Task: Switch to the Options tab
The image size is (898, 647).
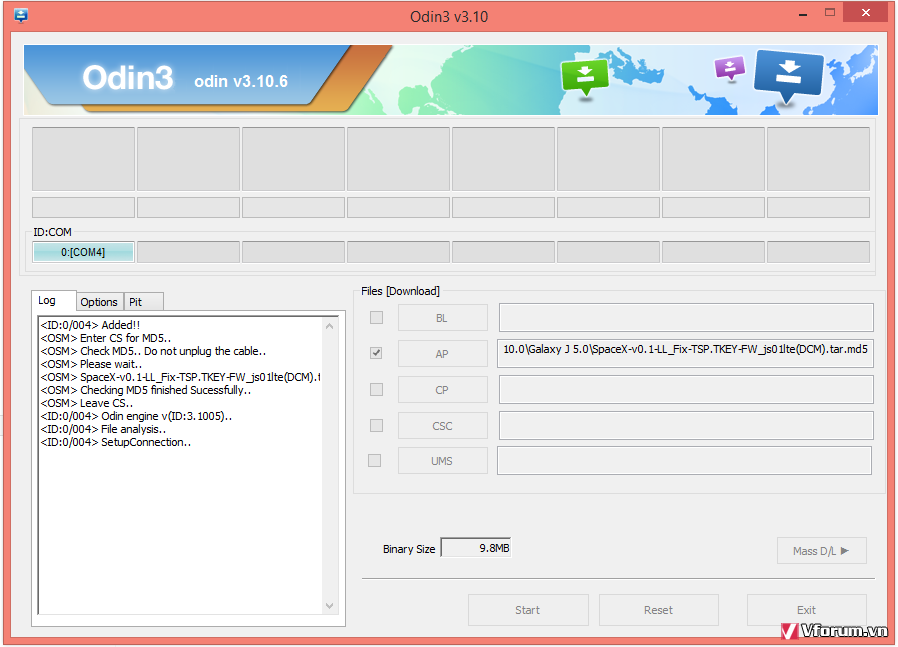Action: [x=99, y=302]
